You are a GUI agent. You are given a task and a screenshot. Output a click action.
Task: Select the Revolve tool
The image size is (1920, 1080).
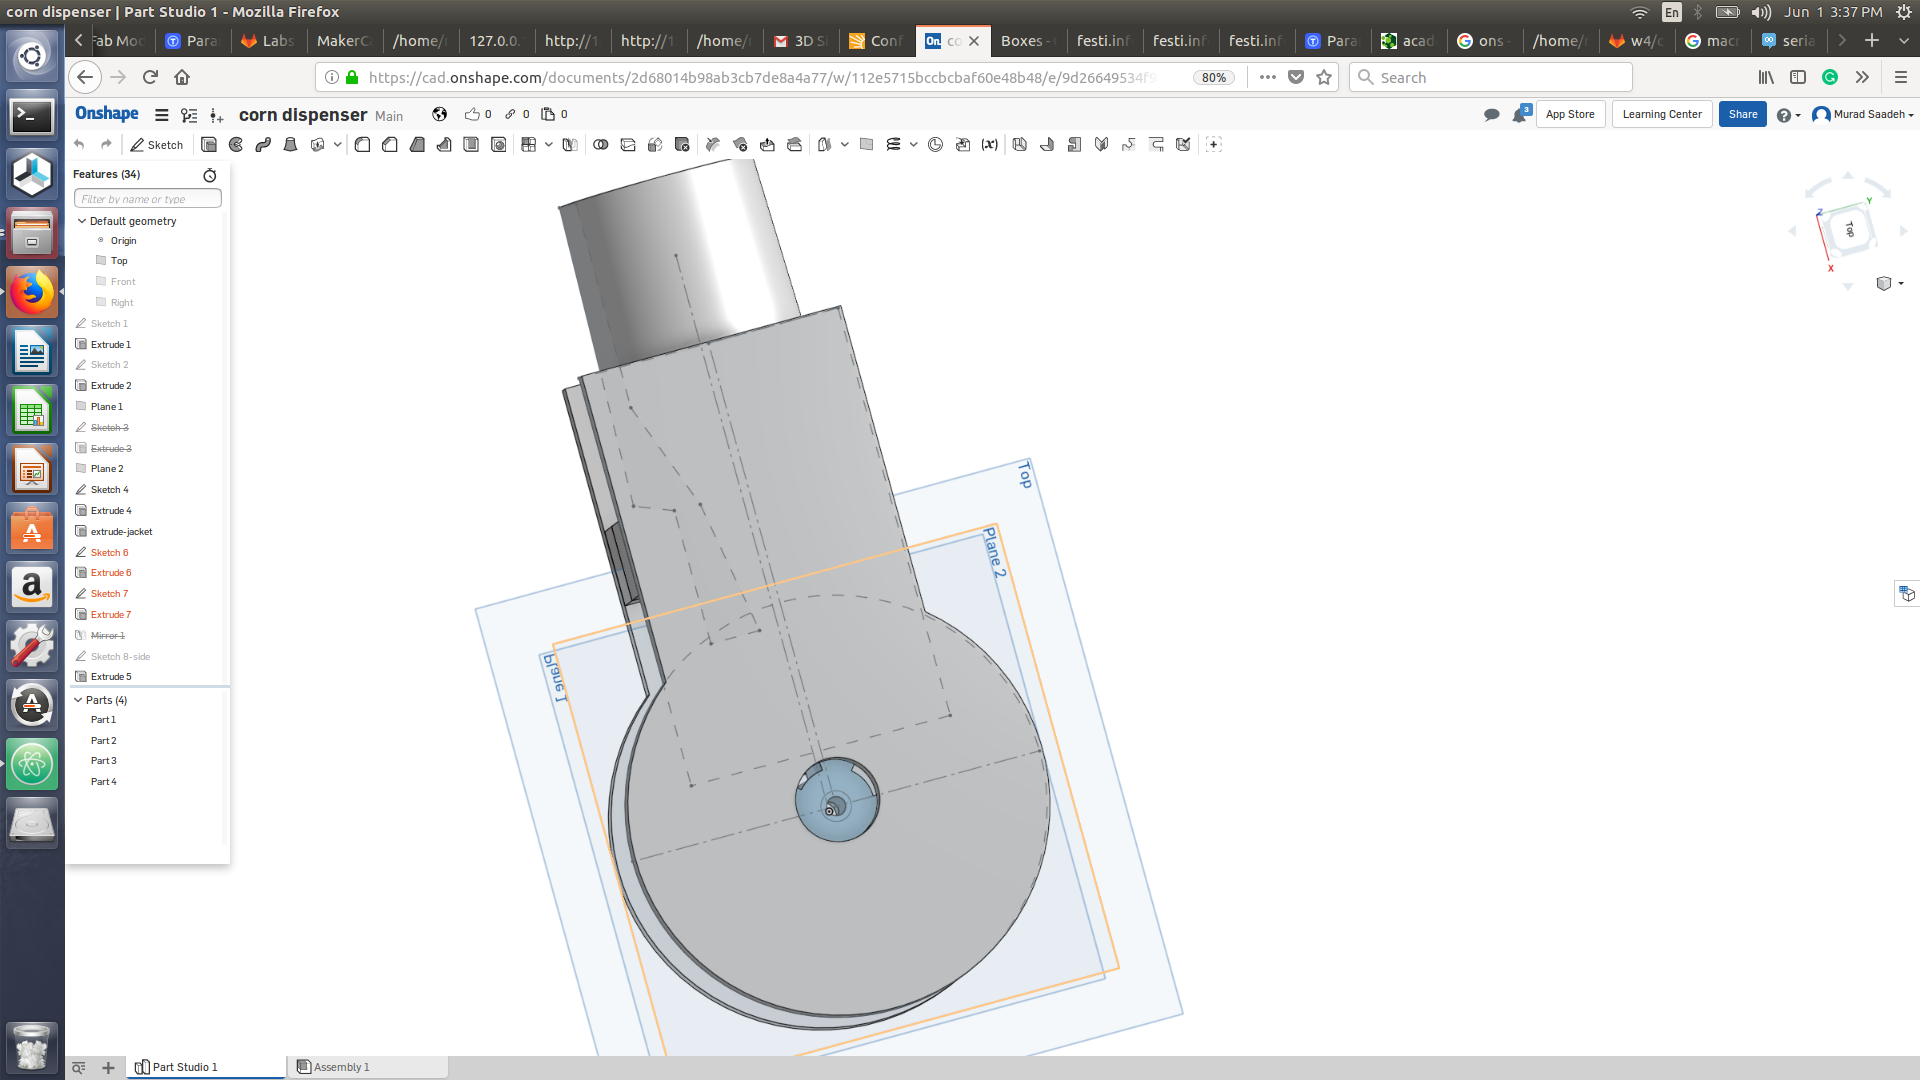click(236, 145)
